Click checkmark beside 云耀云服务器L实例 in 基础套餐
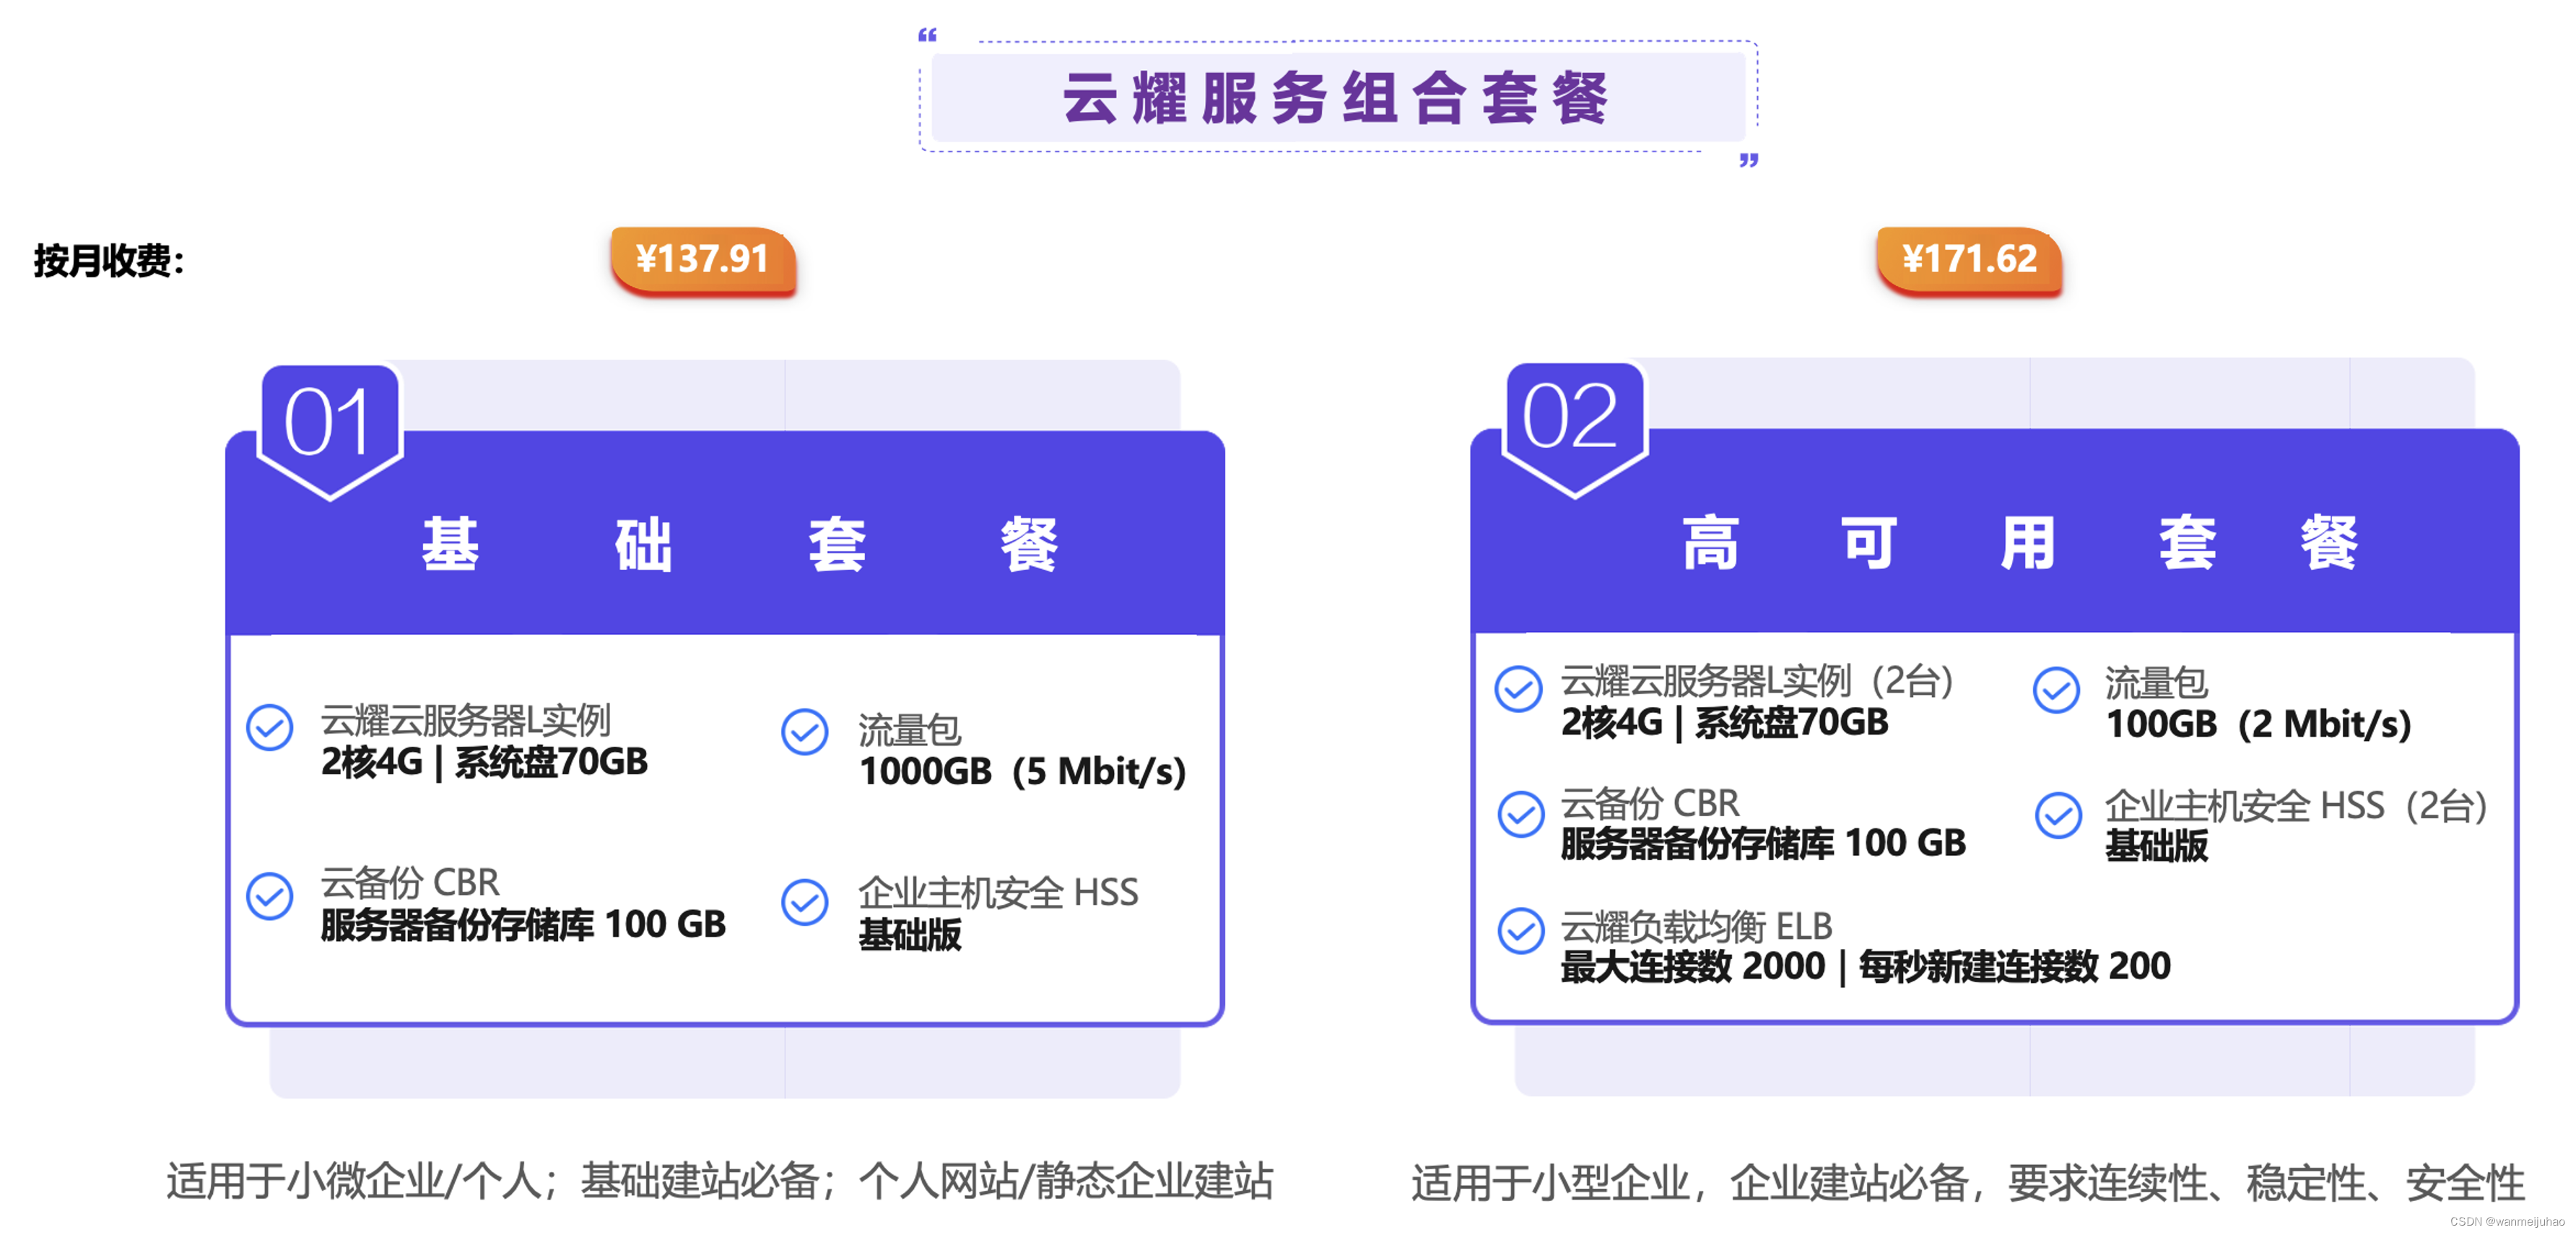The height and width of the screenshot is (1235, 2576). tap(270, 728)
